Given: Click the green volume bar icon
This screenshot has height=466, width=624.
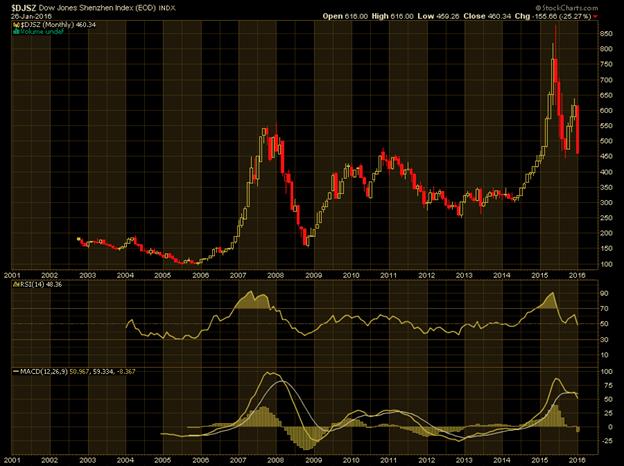Looking at the screenshot, I should pyautogui.click(x=17, y=31).
